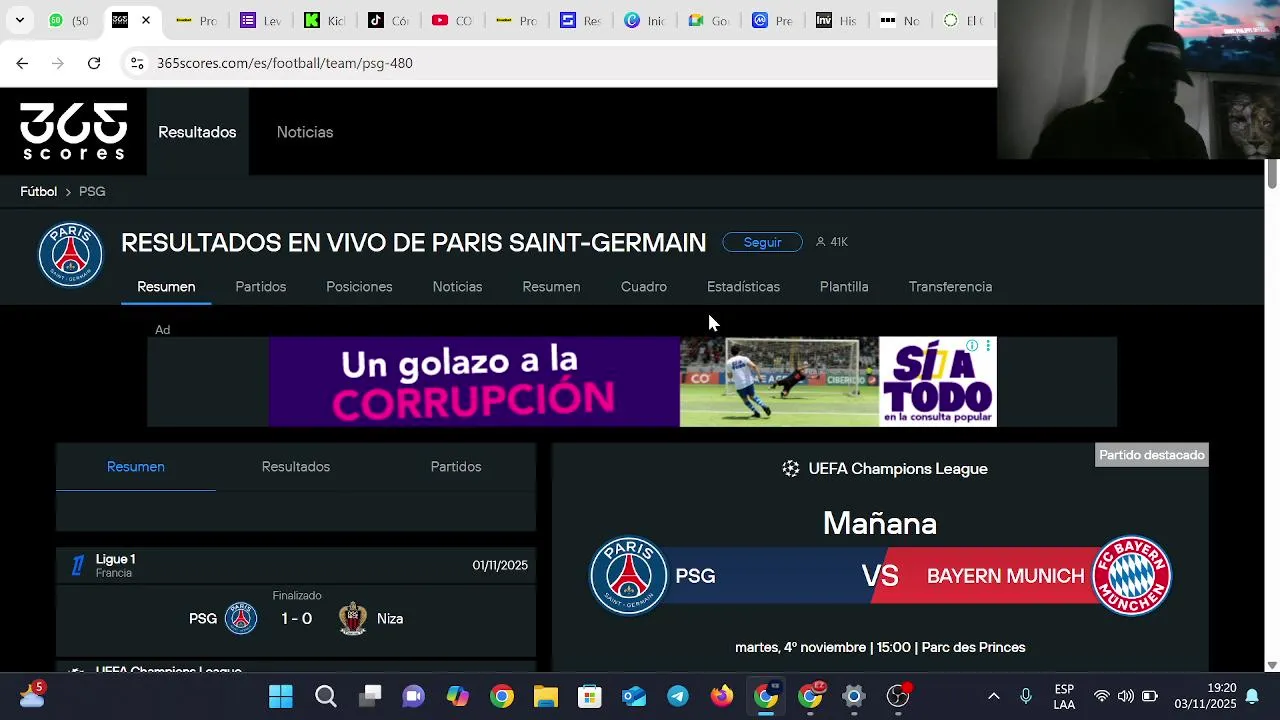Click the scrollbar down arrow

tap(1272, 665)
